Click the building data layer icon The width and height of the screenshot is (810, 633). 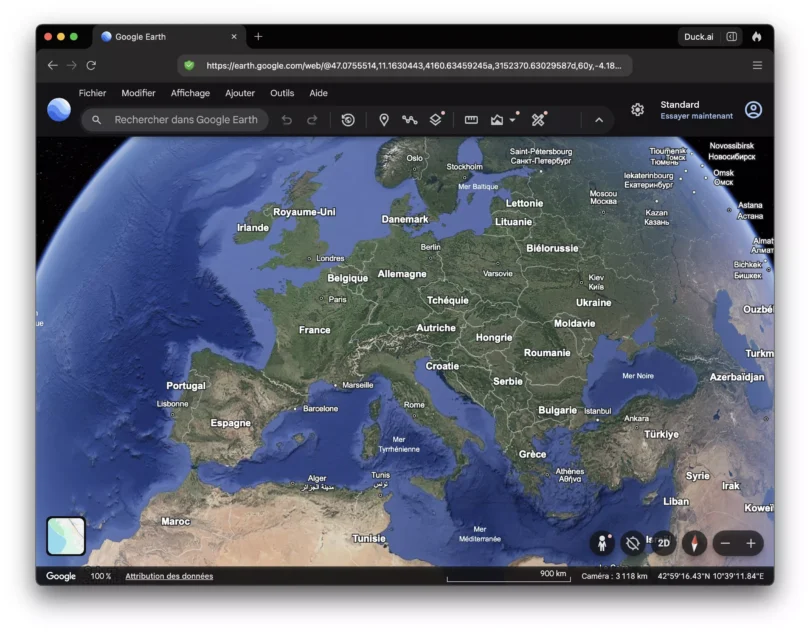(496, 120)
